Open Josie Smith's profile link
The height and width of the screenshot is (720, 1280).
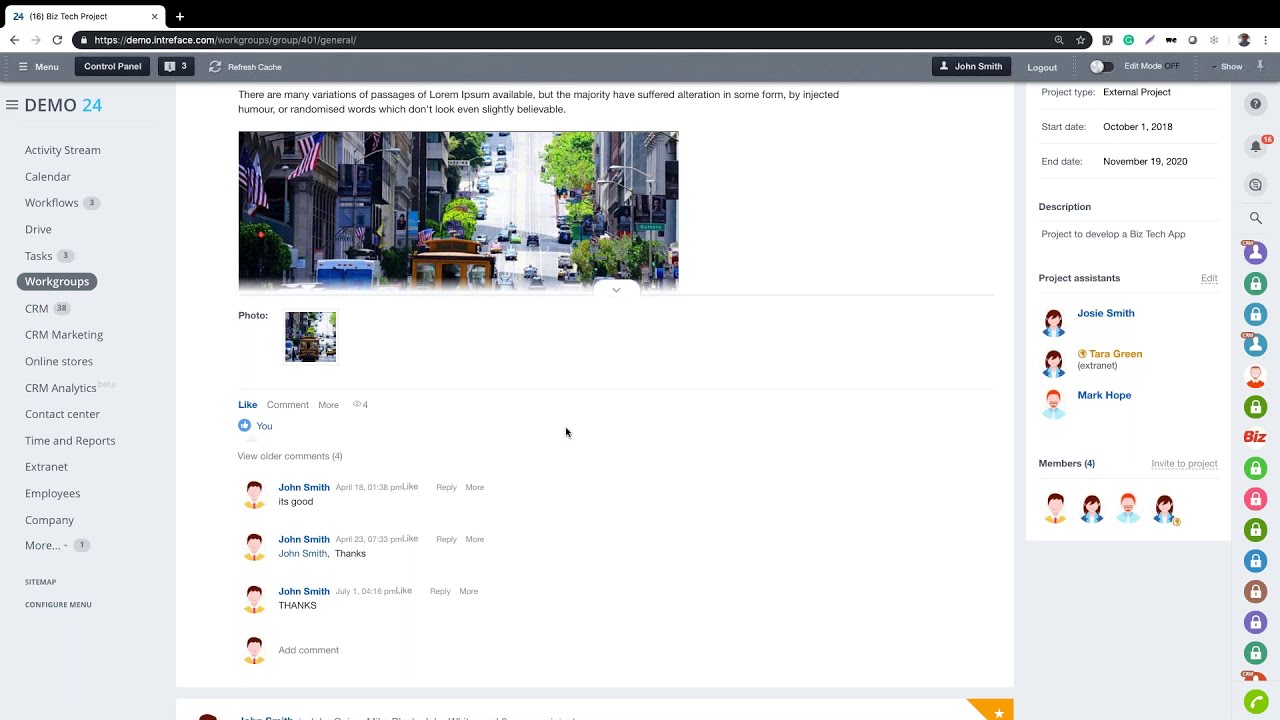(x=1106, y=313)
